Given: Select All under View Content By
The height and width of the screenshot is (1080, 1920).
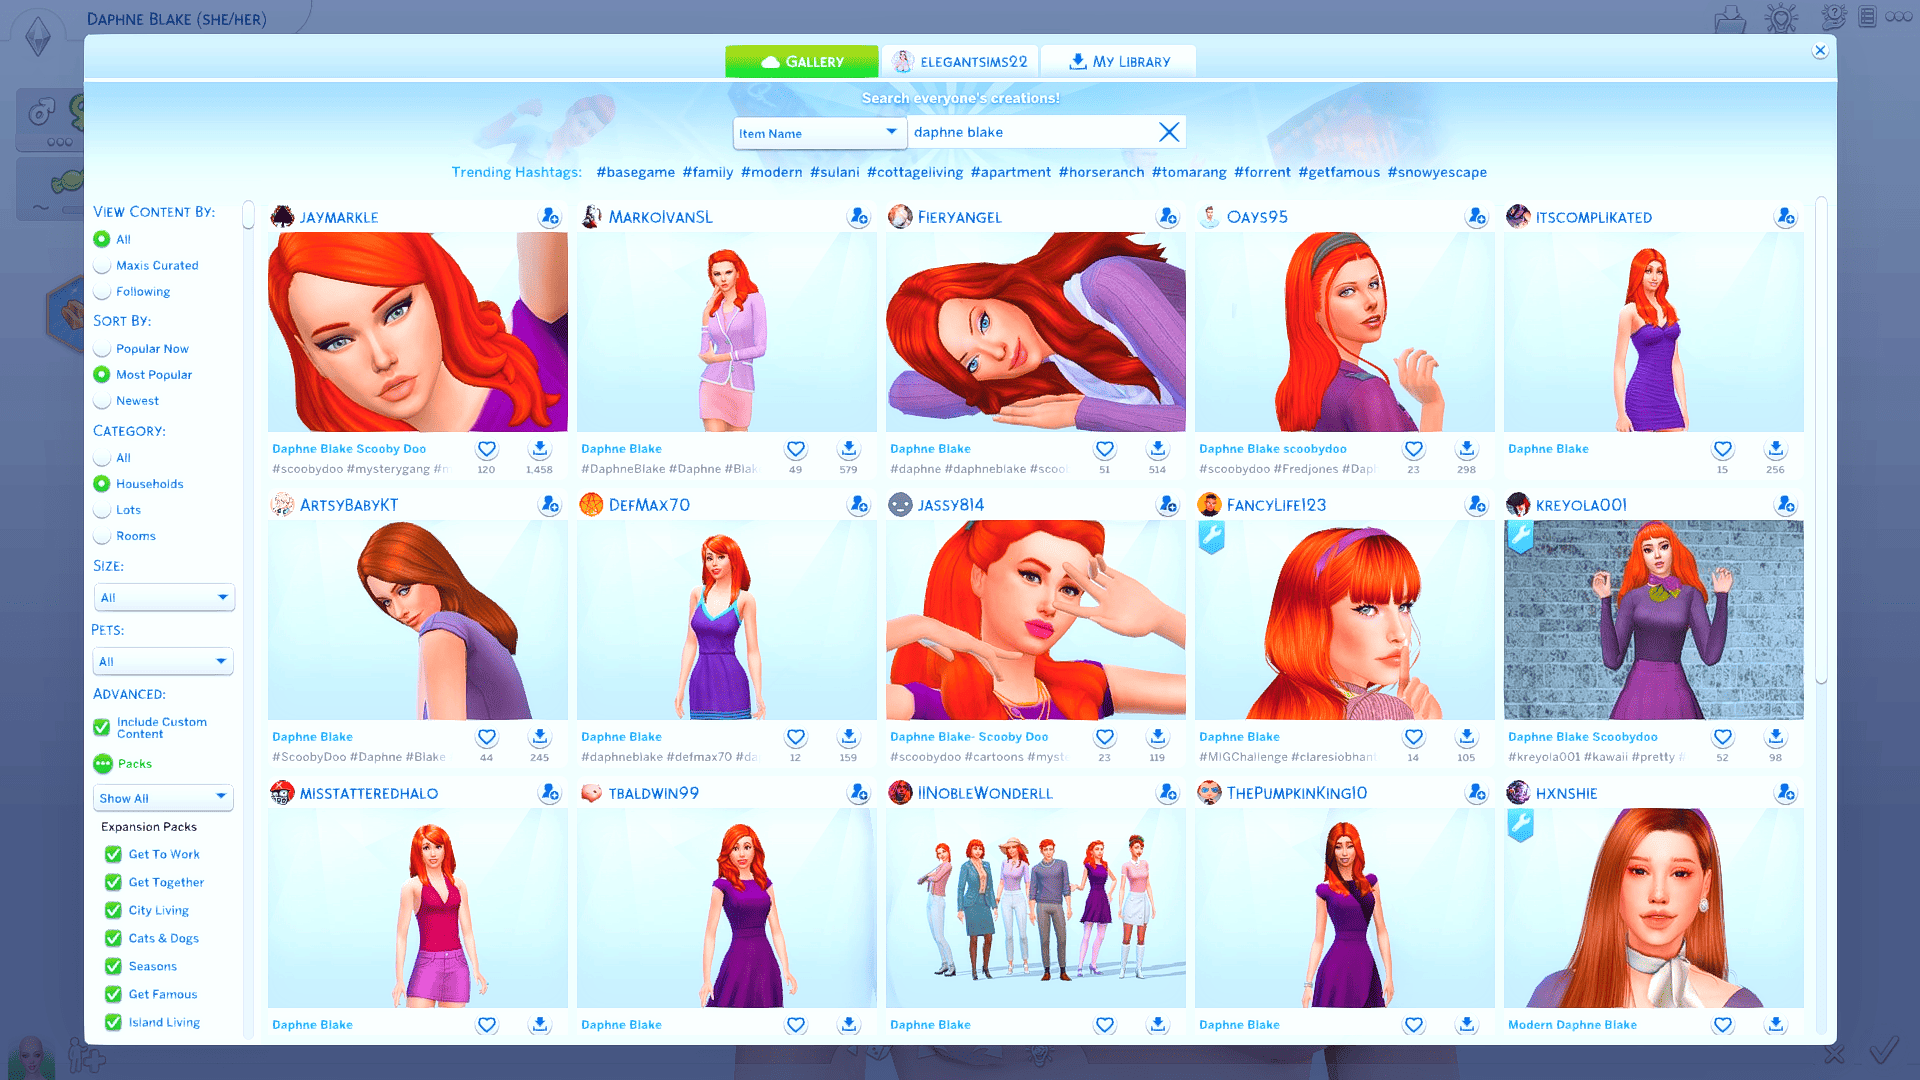Looking at the screenshot, I should coord(102,239).
